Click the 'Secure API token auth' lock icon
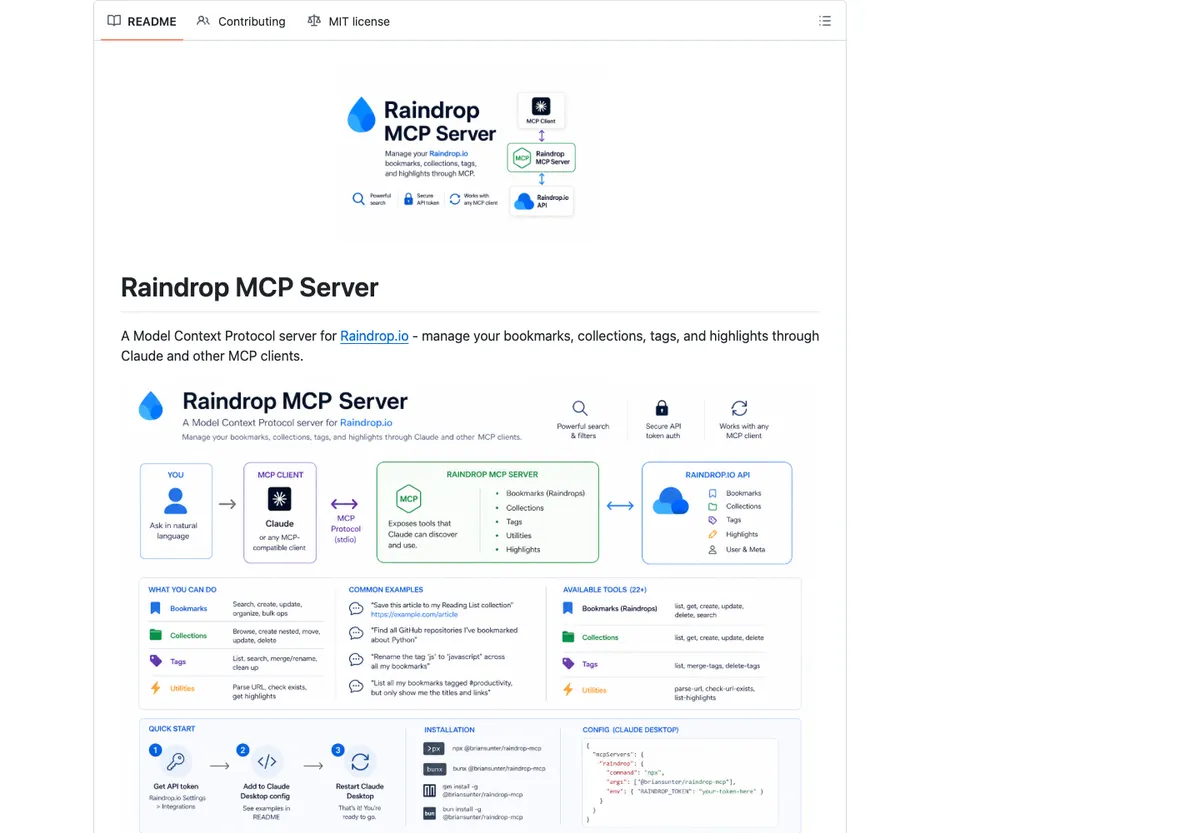This screenshot has width=1200, height=833. point(661,408)
